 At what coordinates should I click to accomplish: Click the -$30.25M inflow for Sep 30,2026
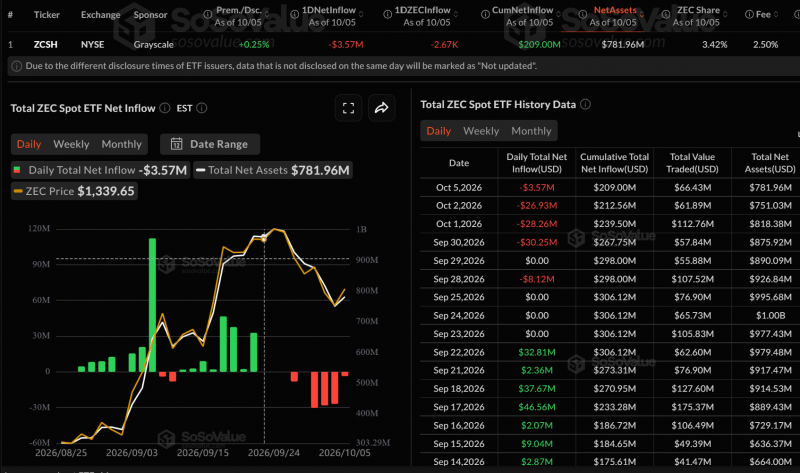[537, 242]
